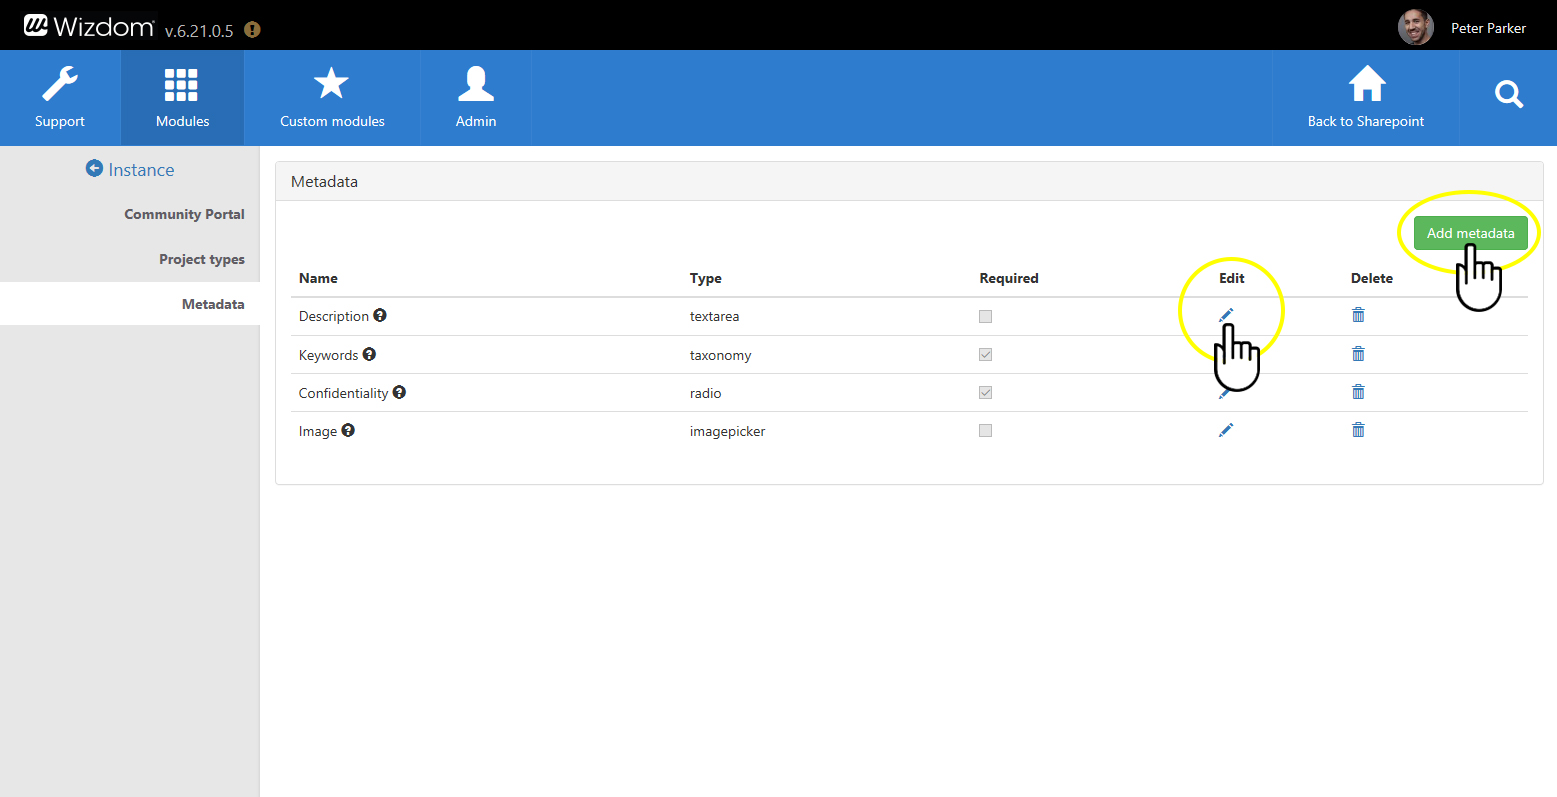Go to the Admin section
Screen dimensions: 1557x797
476,98
